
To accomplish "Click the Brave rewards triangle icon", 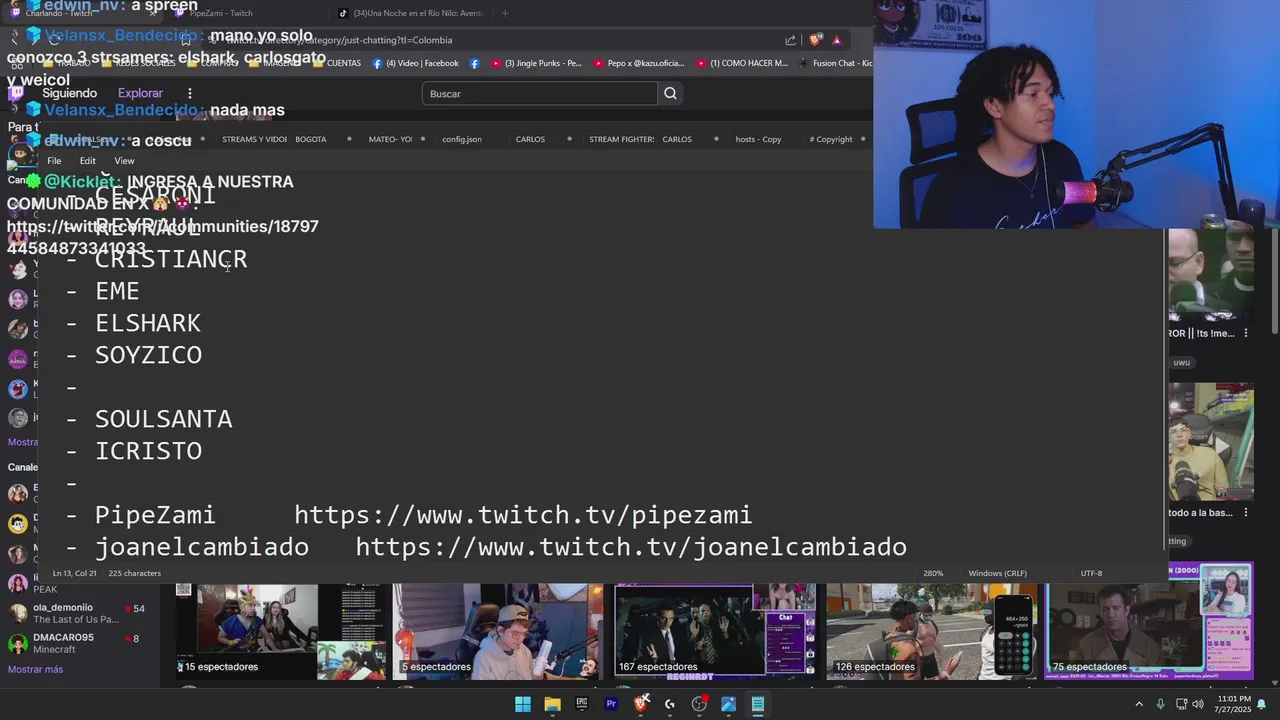I will [x=837, y=40].
